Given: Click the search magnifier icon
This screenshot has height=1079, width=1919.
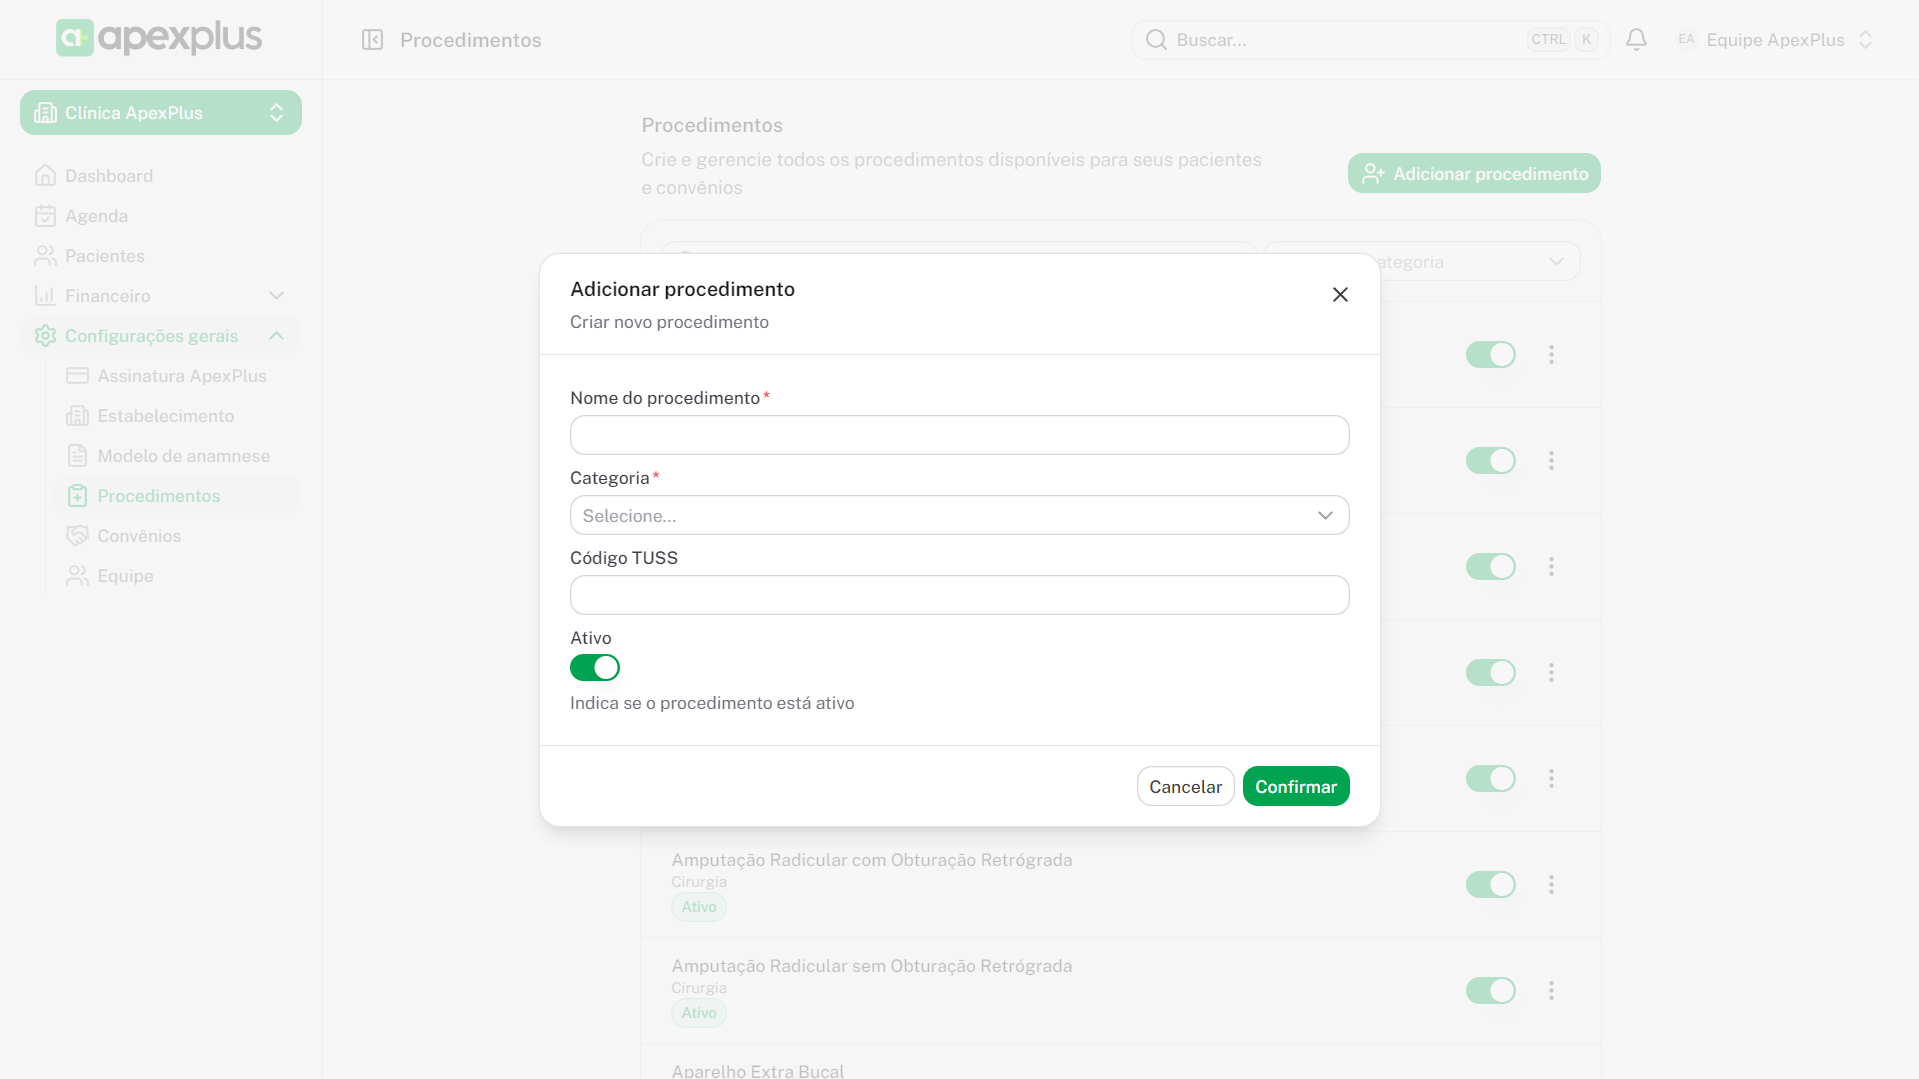Looking at the screenshot, I should pyautogui.click(x=1156, y=40).
